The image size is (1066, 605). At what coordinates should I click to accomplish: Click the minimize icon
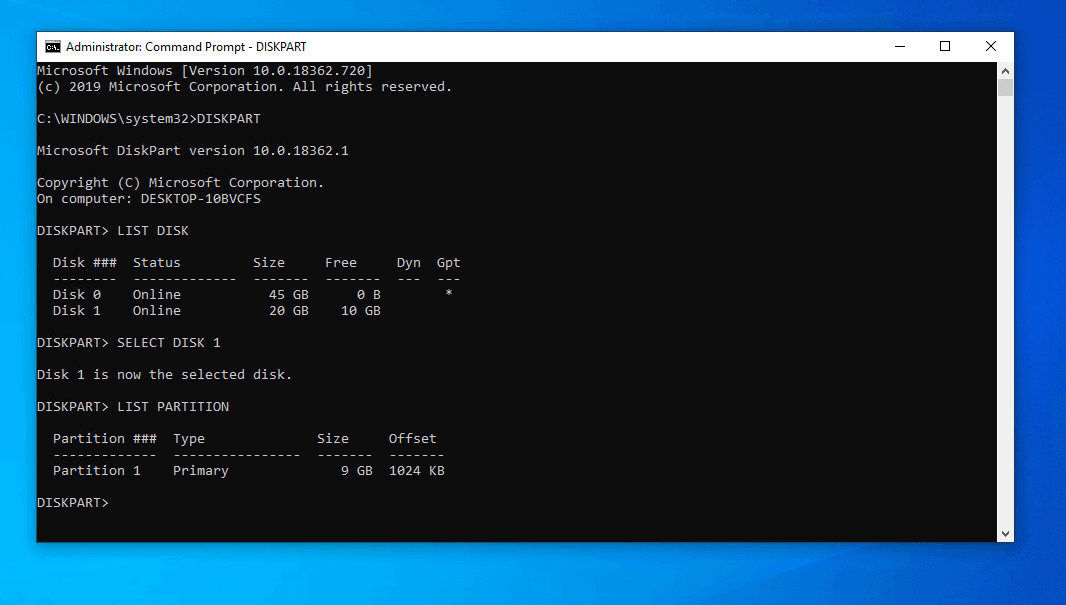(x=899, y=46)
